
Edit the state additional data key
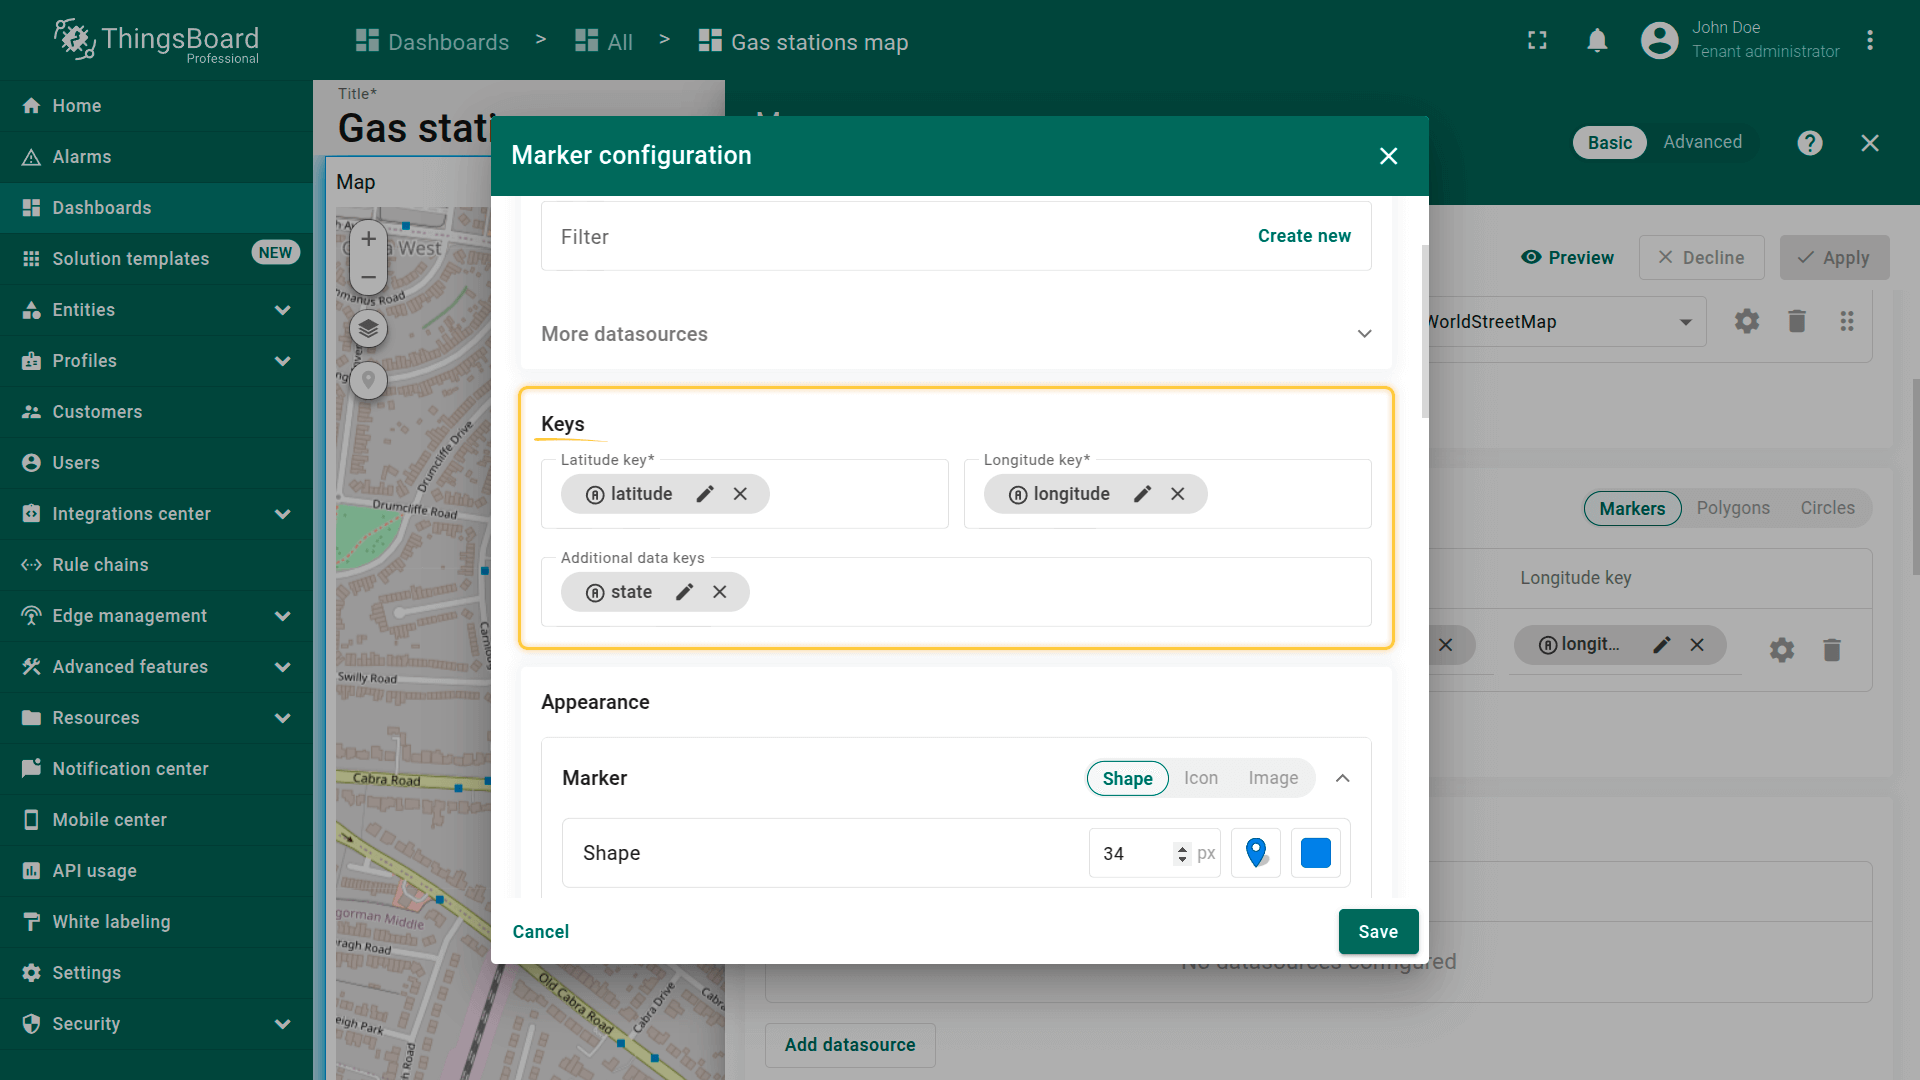pos(684,592)
